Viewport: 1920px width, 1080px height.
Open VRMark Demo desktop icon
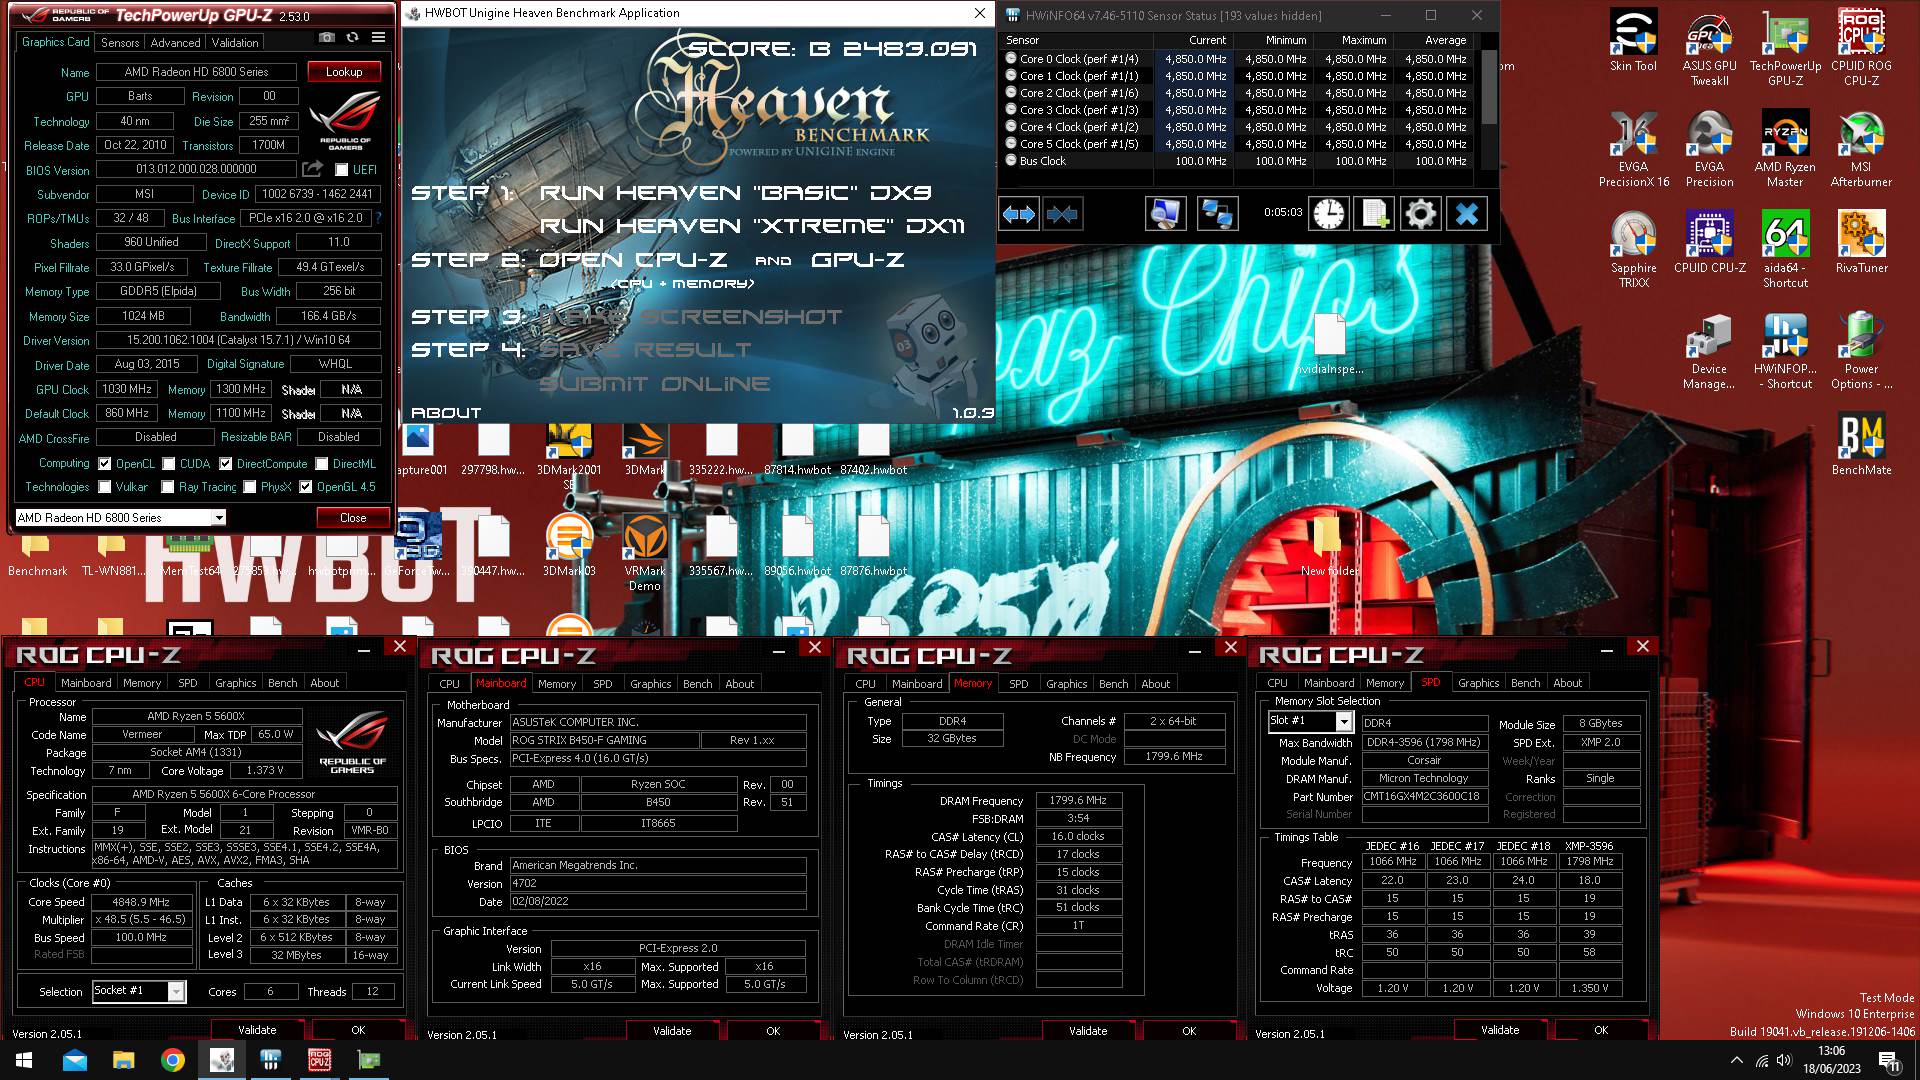pos(645,552)
